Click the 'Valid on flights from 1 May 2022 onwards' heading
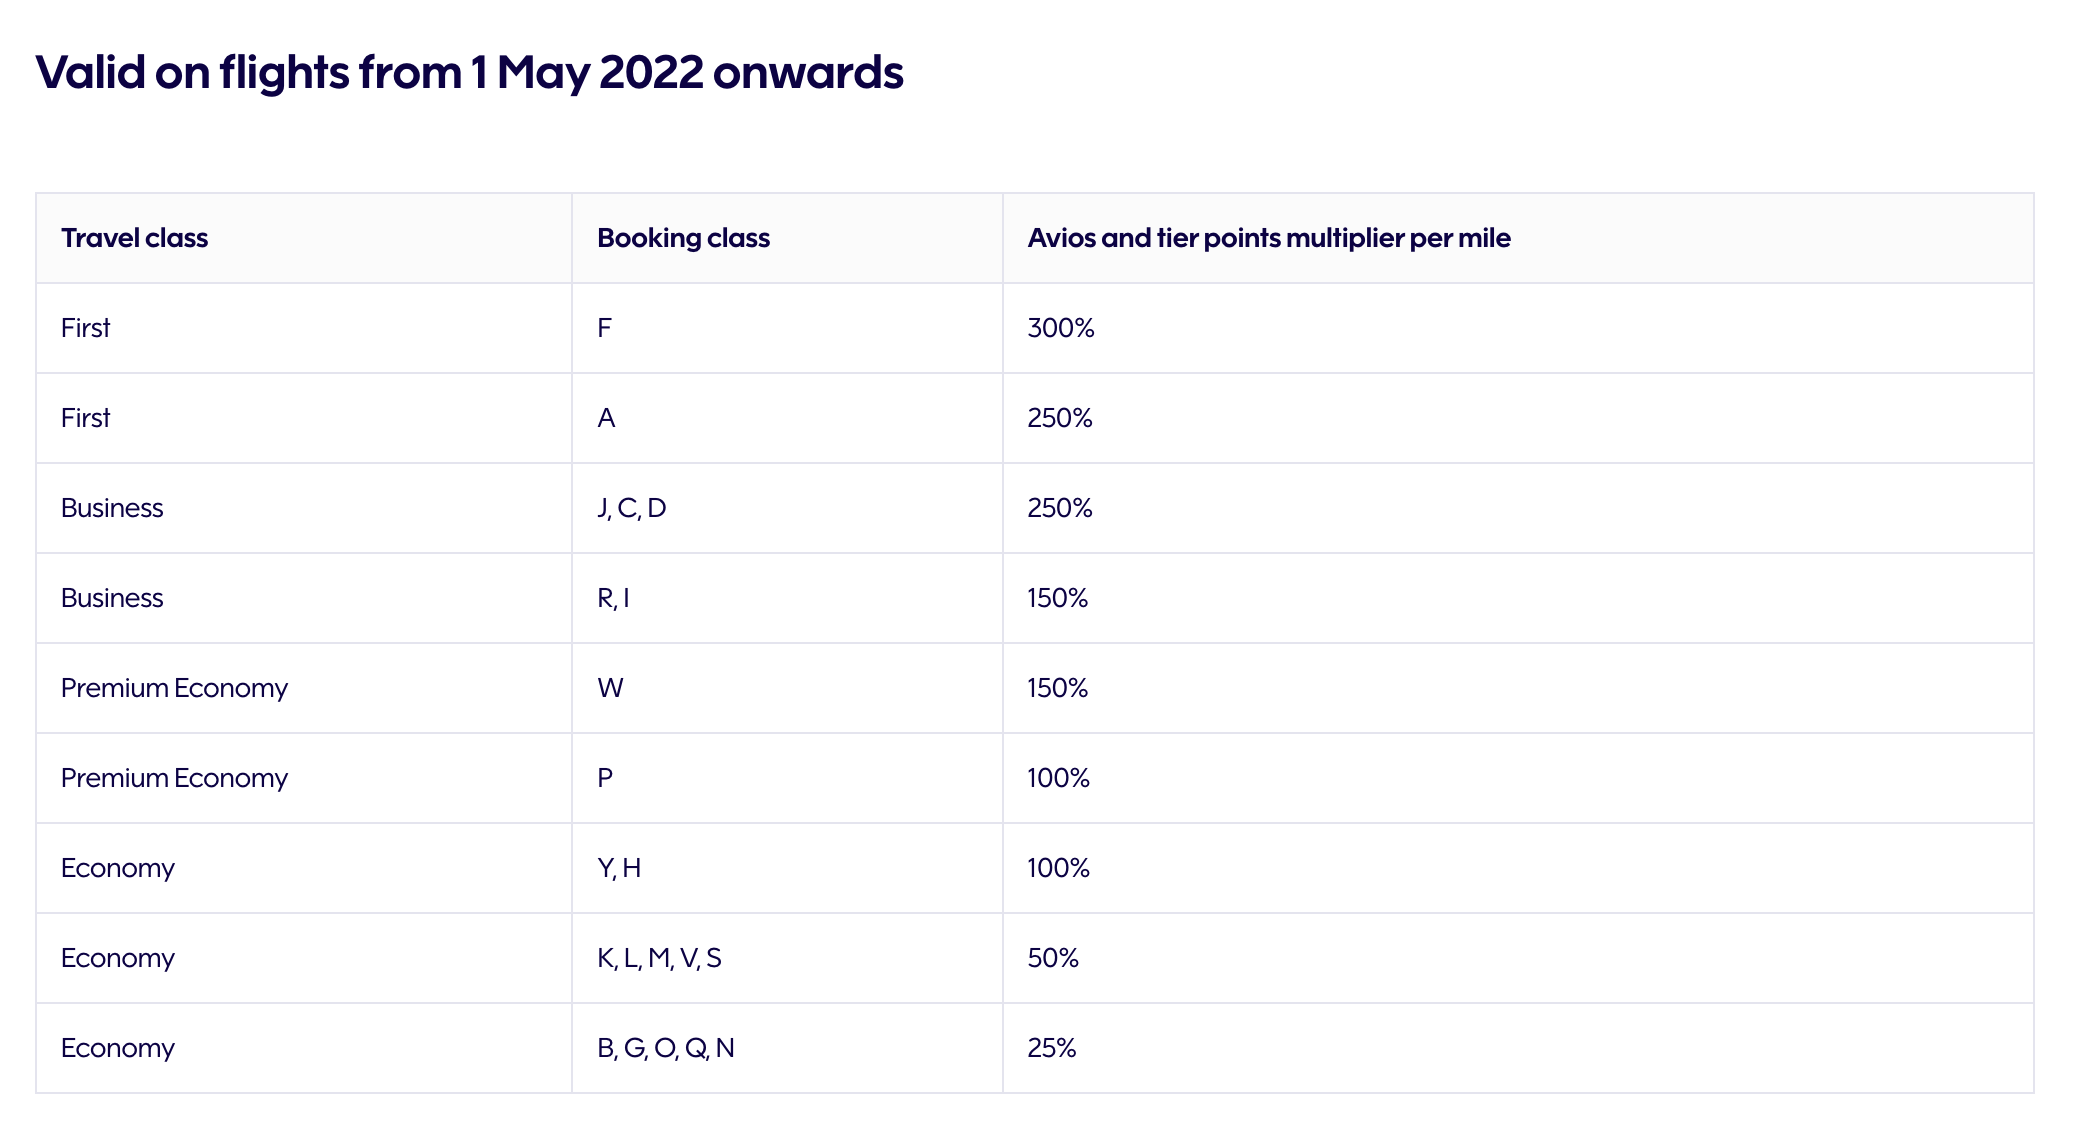2092x1146 pixels. point(469,73)
